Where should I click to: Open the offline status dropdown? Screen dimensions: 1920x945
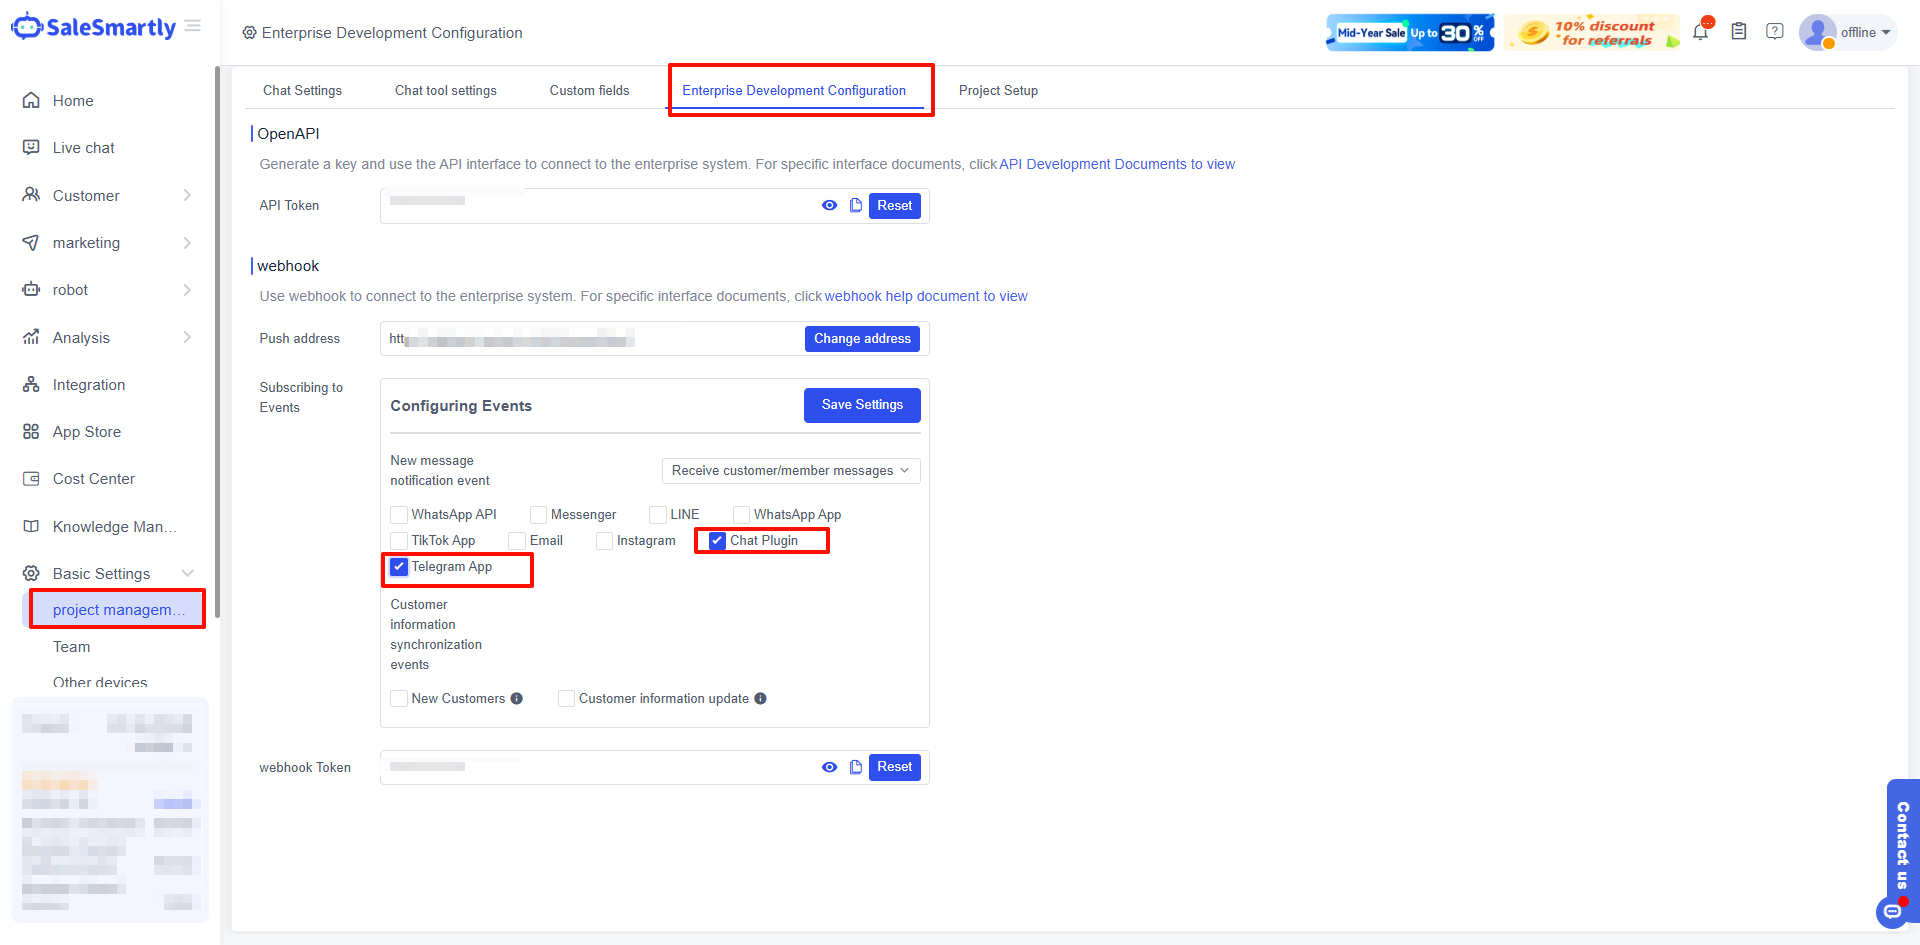click(1866, 32)
